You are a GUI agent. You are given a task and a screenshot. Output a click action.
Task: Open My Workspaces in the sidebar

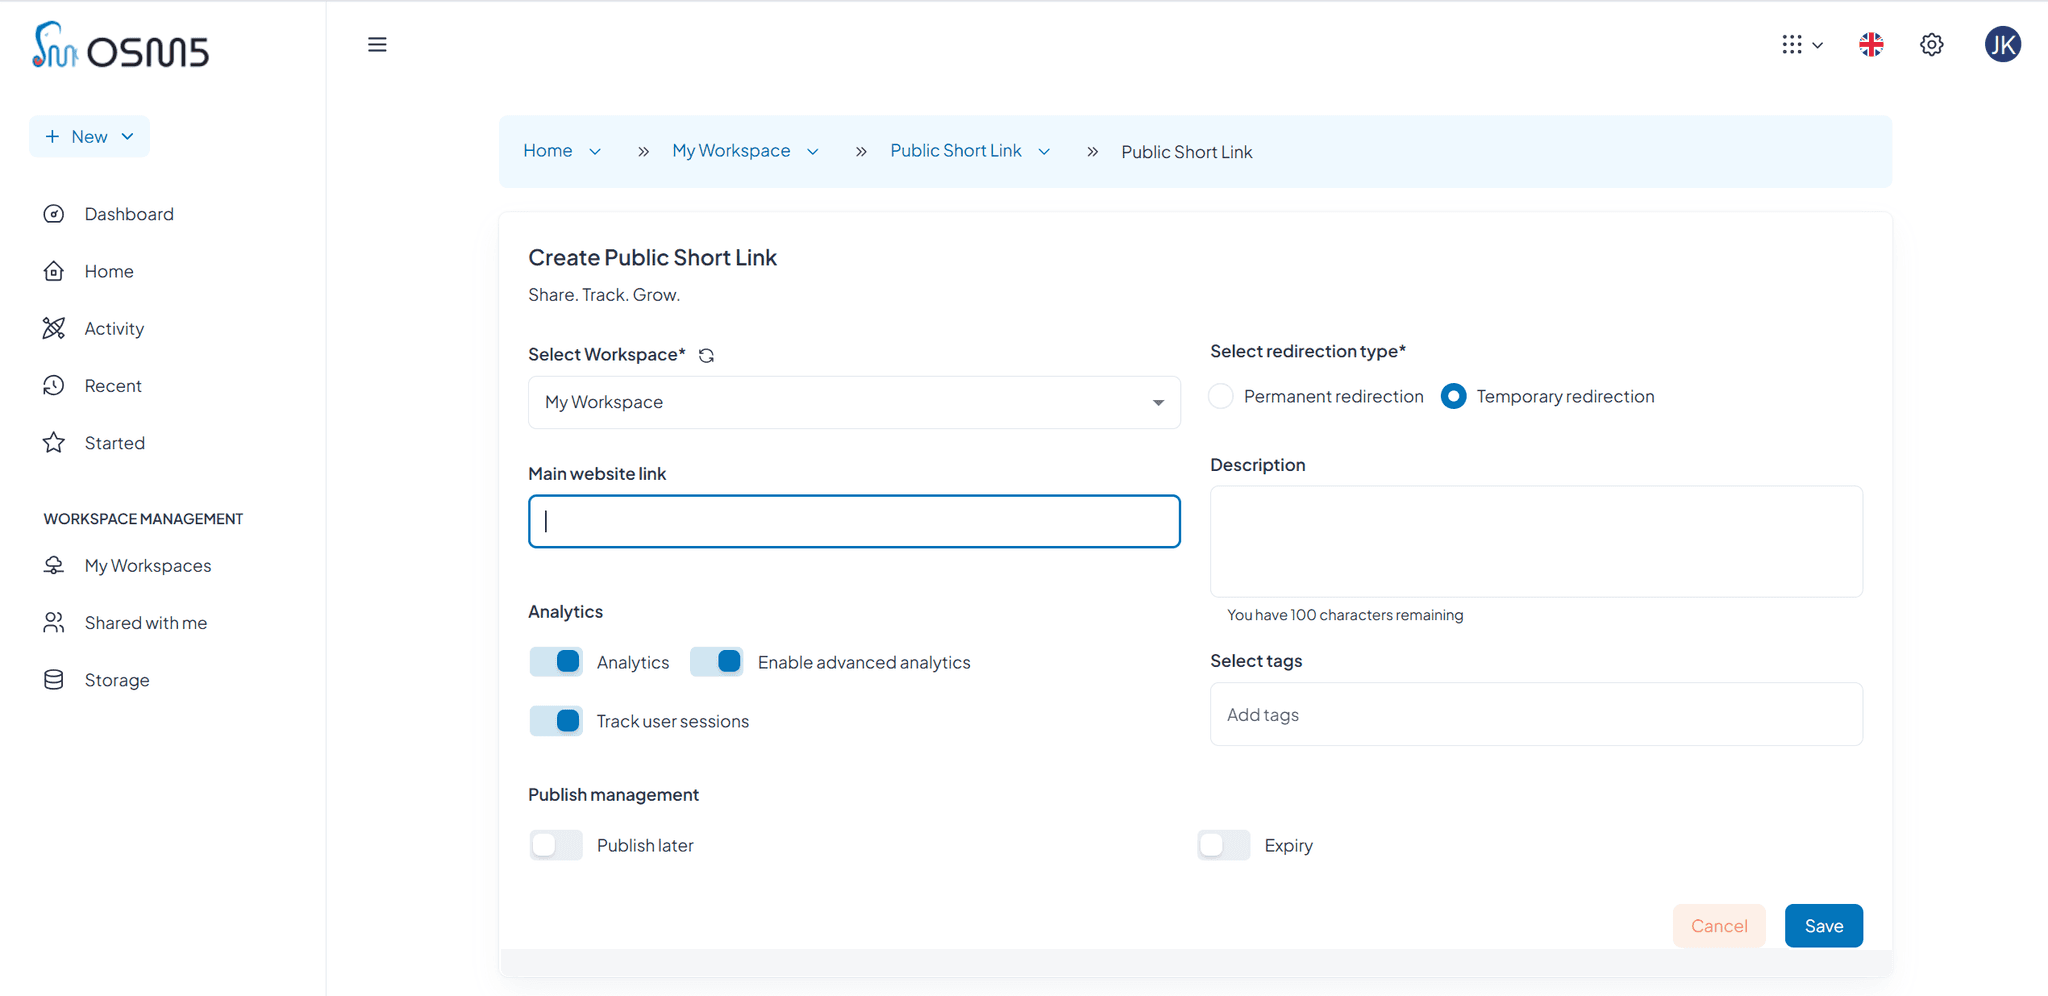pos(148,565)
